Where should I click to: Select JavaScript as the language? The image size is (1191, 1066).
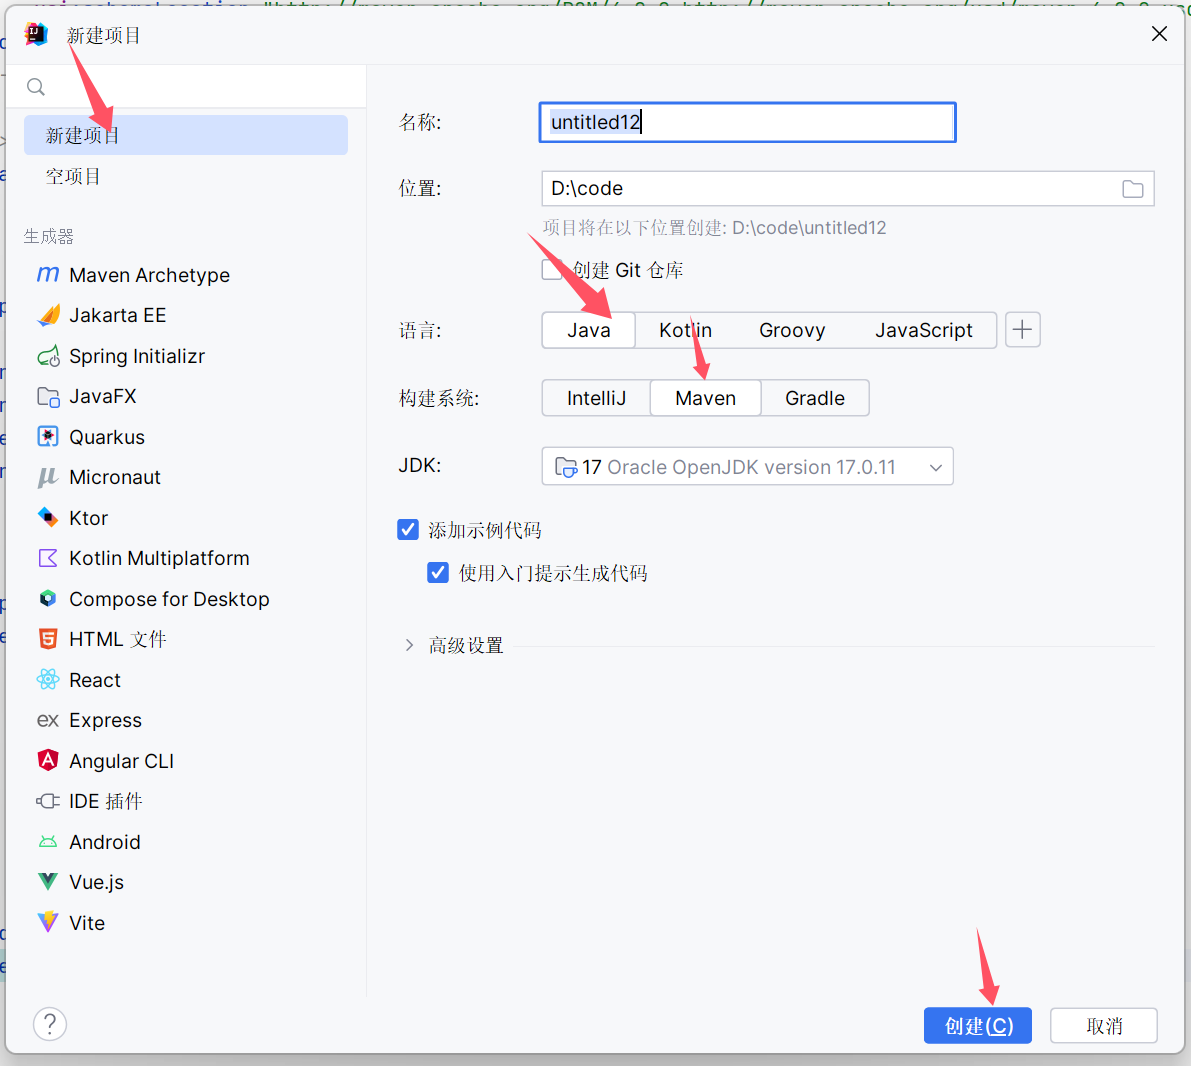point(924,330)
